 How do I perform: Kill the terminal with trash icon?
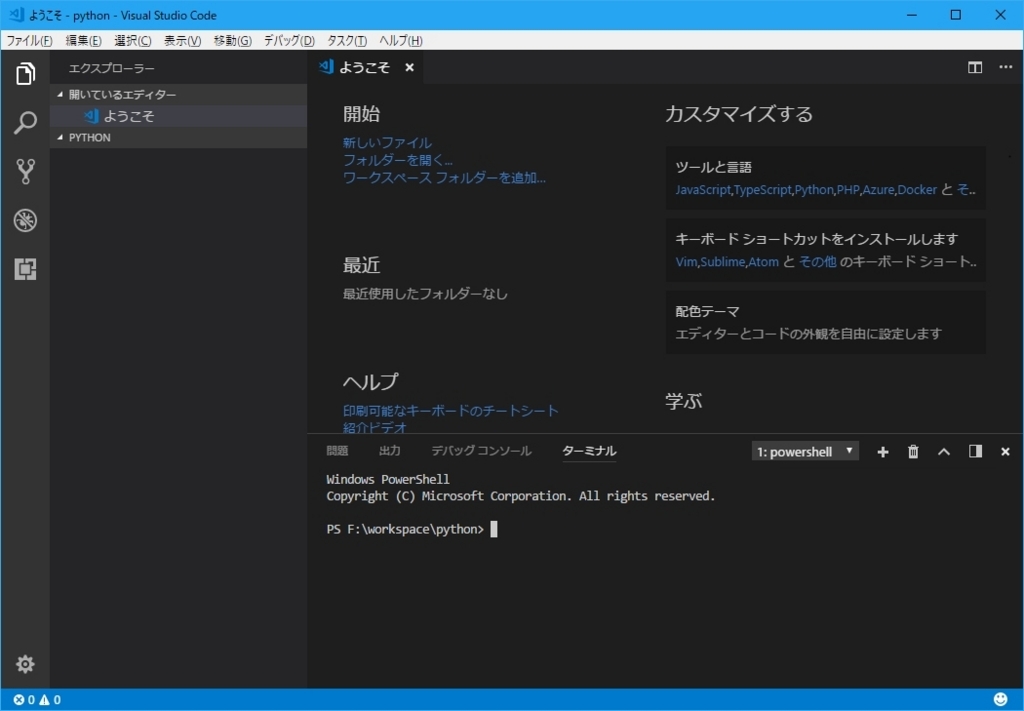tap(913, 452)
